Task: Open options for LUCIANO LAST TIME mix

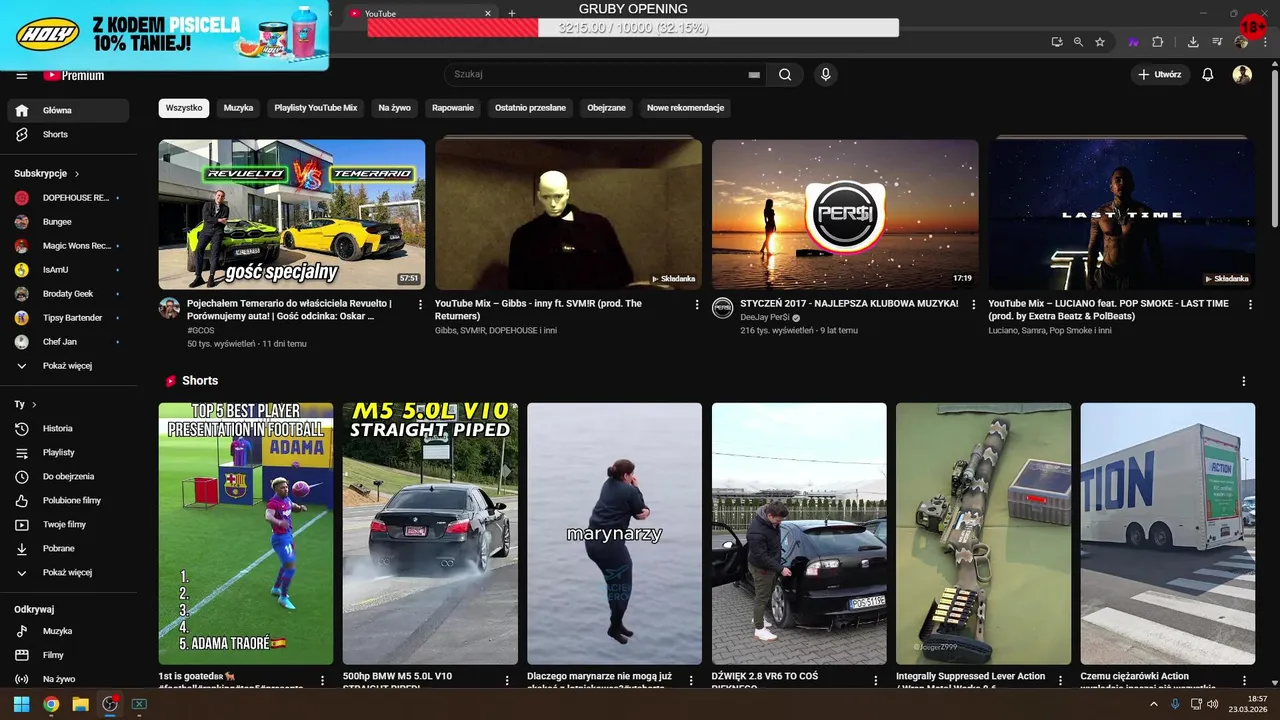Action: click(x=1250, y=304)
